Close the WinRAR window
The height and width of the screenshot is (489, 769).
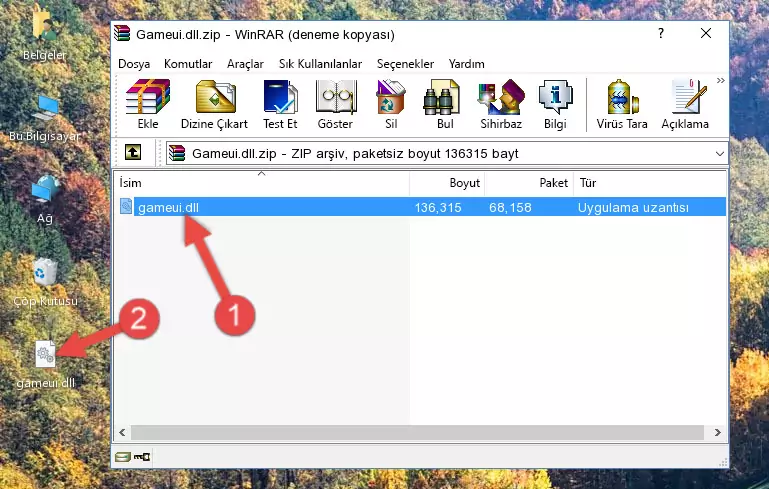[x=706, y=33]
